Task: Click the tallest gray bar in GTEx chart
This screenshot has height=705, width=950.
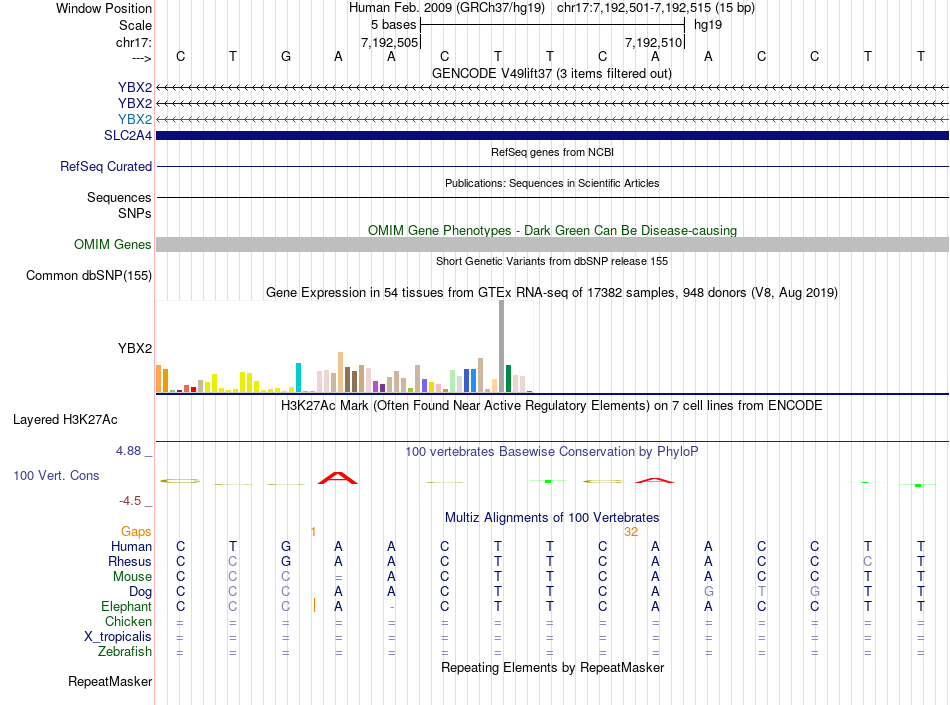Action: coord(502,346)
